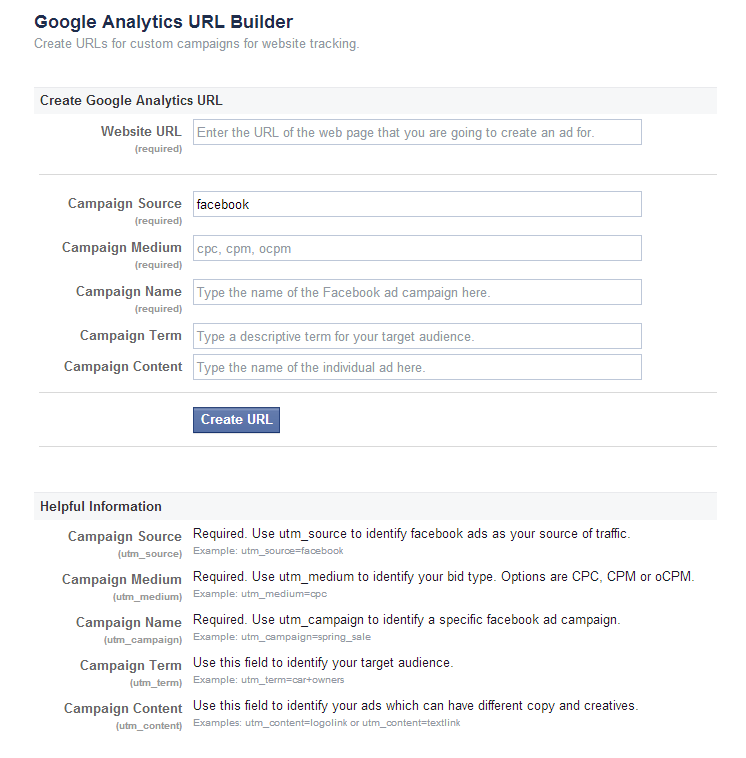This screenshot has width=746, height=758.
Task: Click the "Create Google Analytics URL" section header
Action: click(131, 100)
